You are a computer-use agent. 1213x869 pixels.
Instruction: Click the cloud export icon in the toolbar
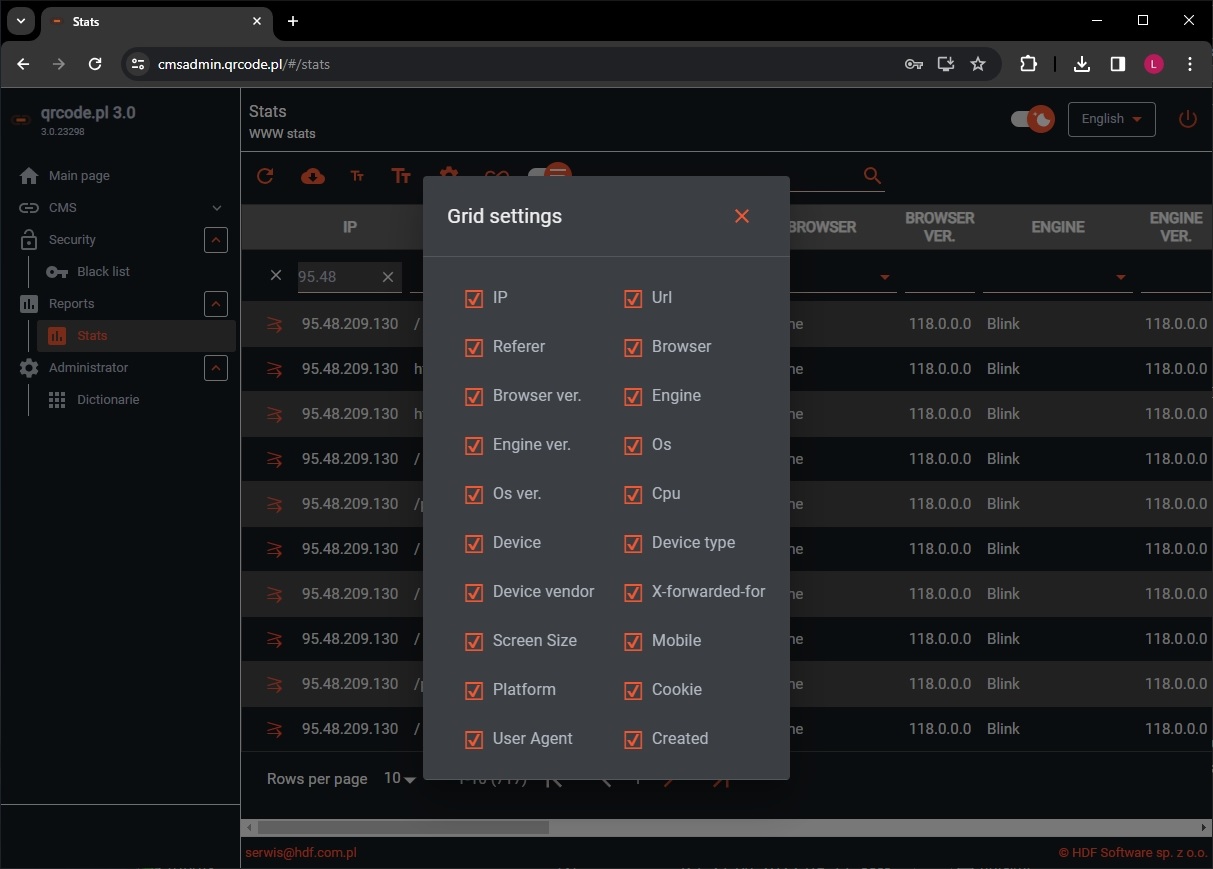pyautogui.click(x=312, y=176)
